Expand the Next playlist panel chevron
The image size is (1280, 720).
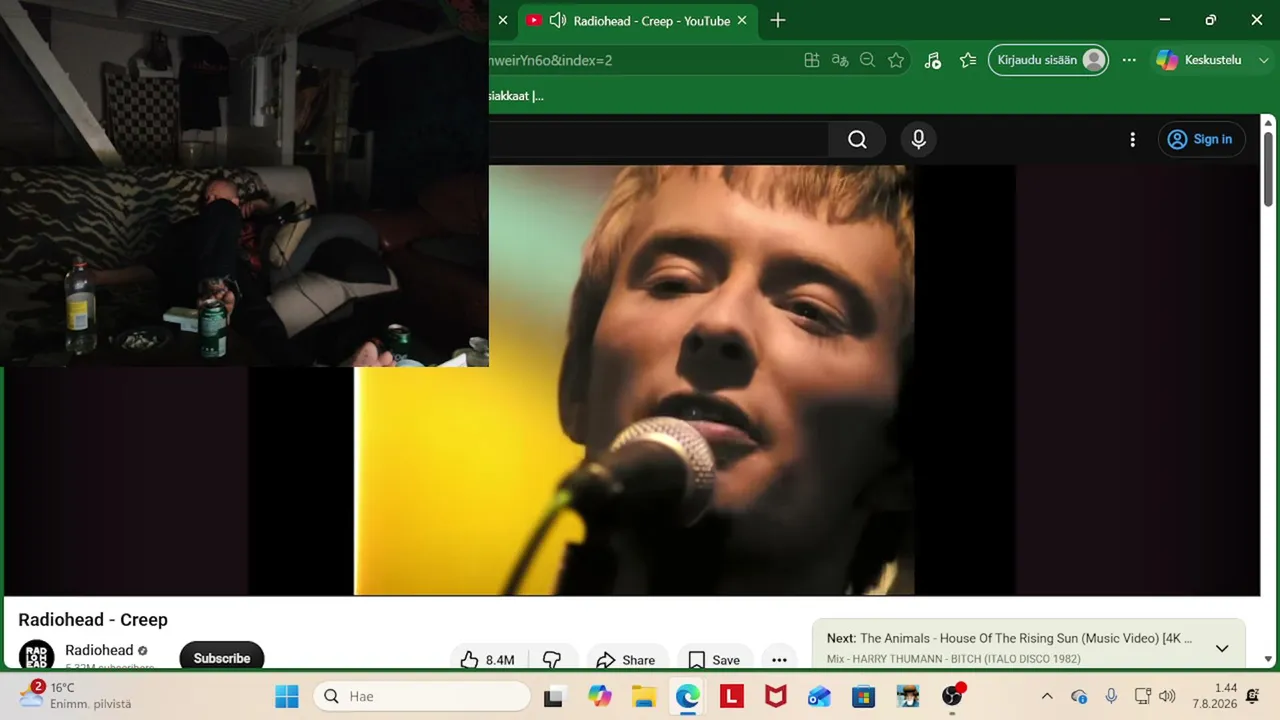[1222, 648]
